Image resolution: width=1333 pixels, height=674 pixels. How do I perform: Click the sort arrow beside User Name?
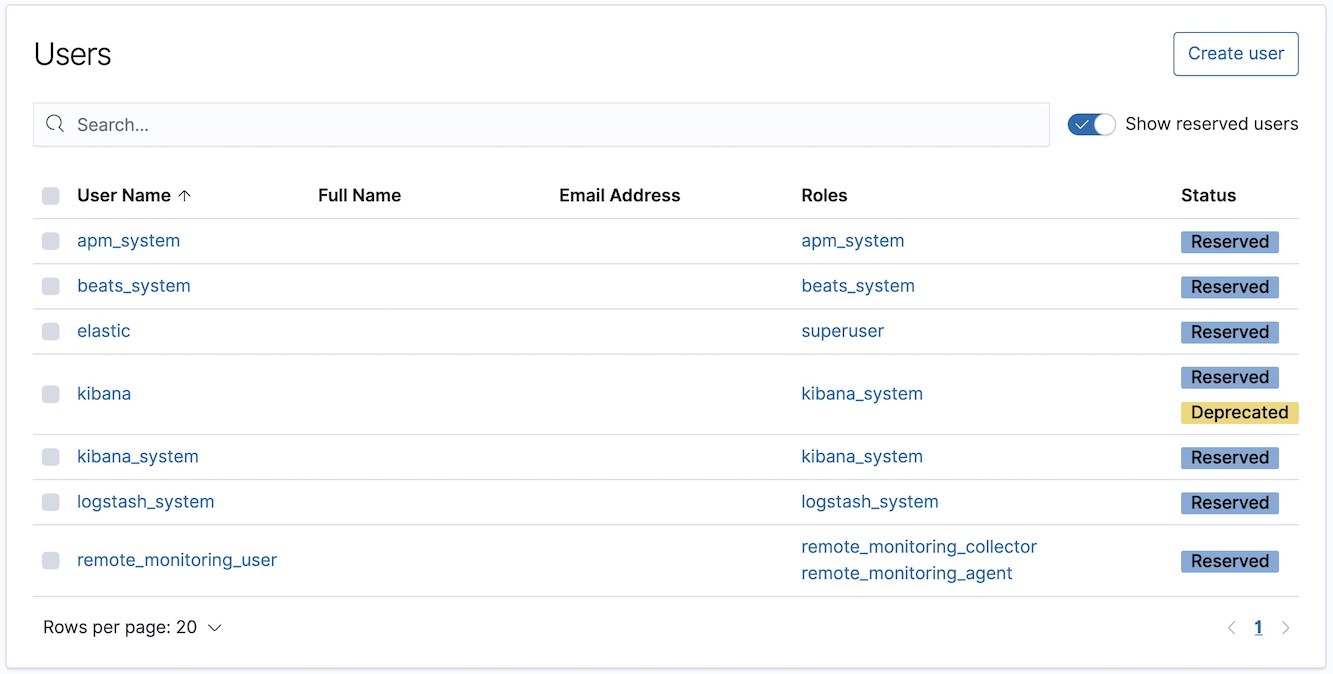186,195
